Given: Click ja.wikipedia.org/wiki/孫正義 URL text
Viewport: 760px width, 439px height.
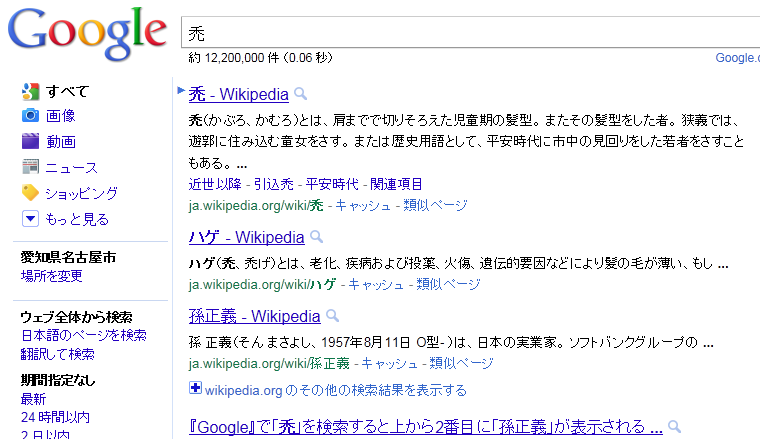Looking at the screenshot, I should click(x=269, y=363).
